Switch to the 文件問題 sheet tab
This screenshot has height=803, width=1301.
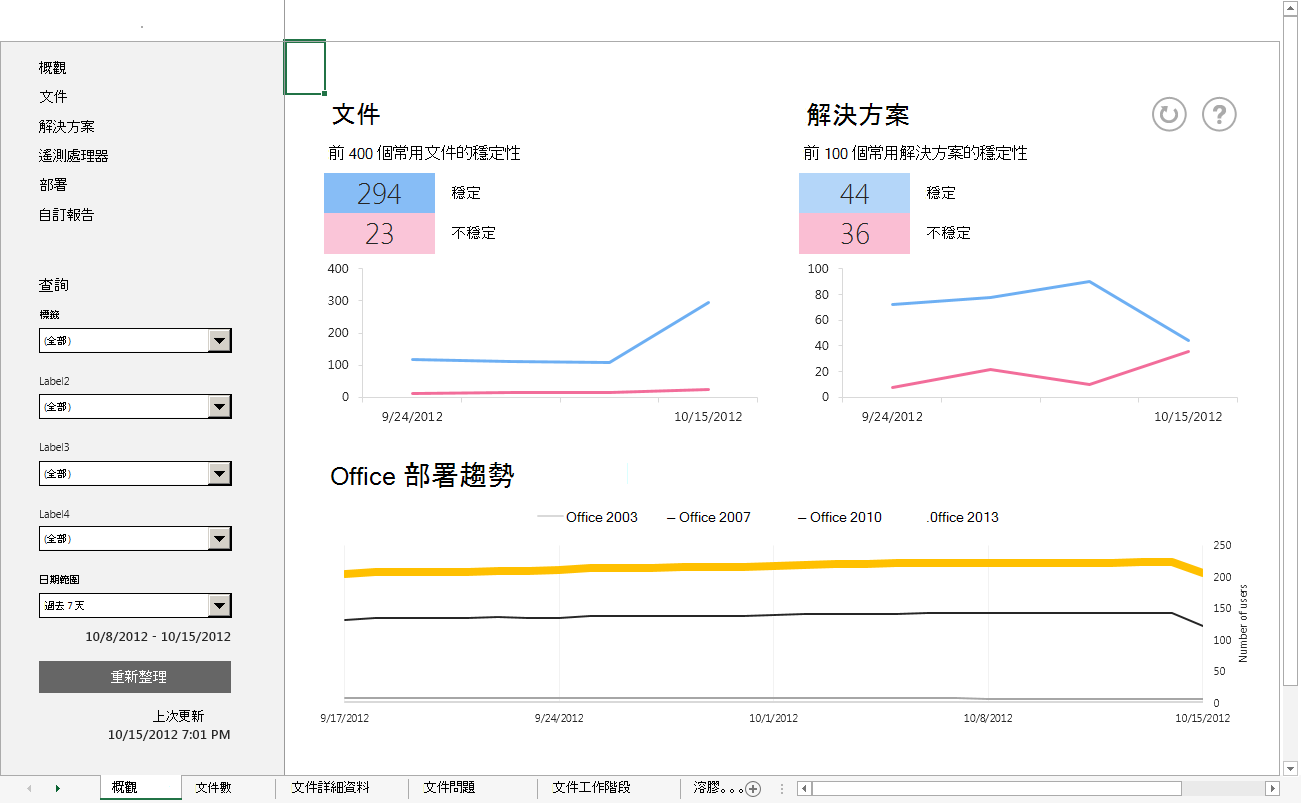pos(449,788)
